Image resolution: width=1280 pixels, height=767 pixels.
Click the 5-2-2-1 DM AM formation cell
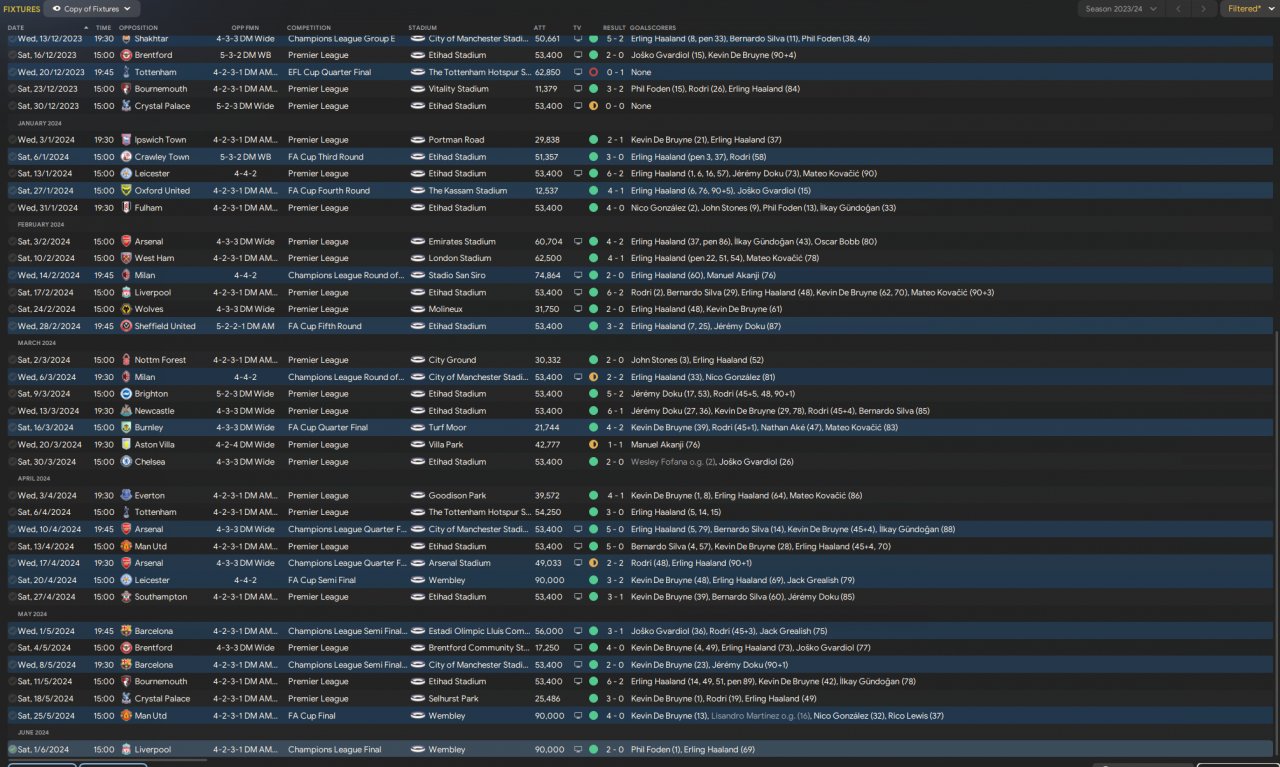[246, 327]
